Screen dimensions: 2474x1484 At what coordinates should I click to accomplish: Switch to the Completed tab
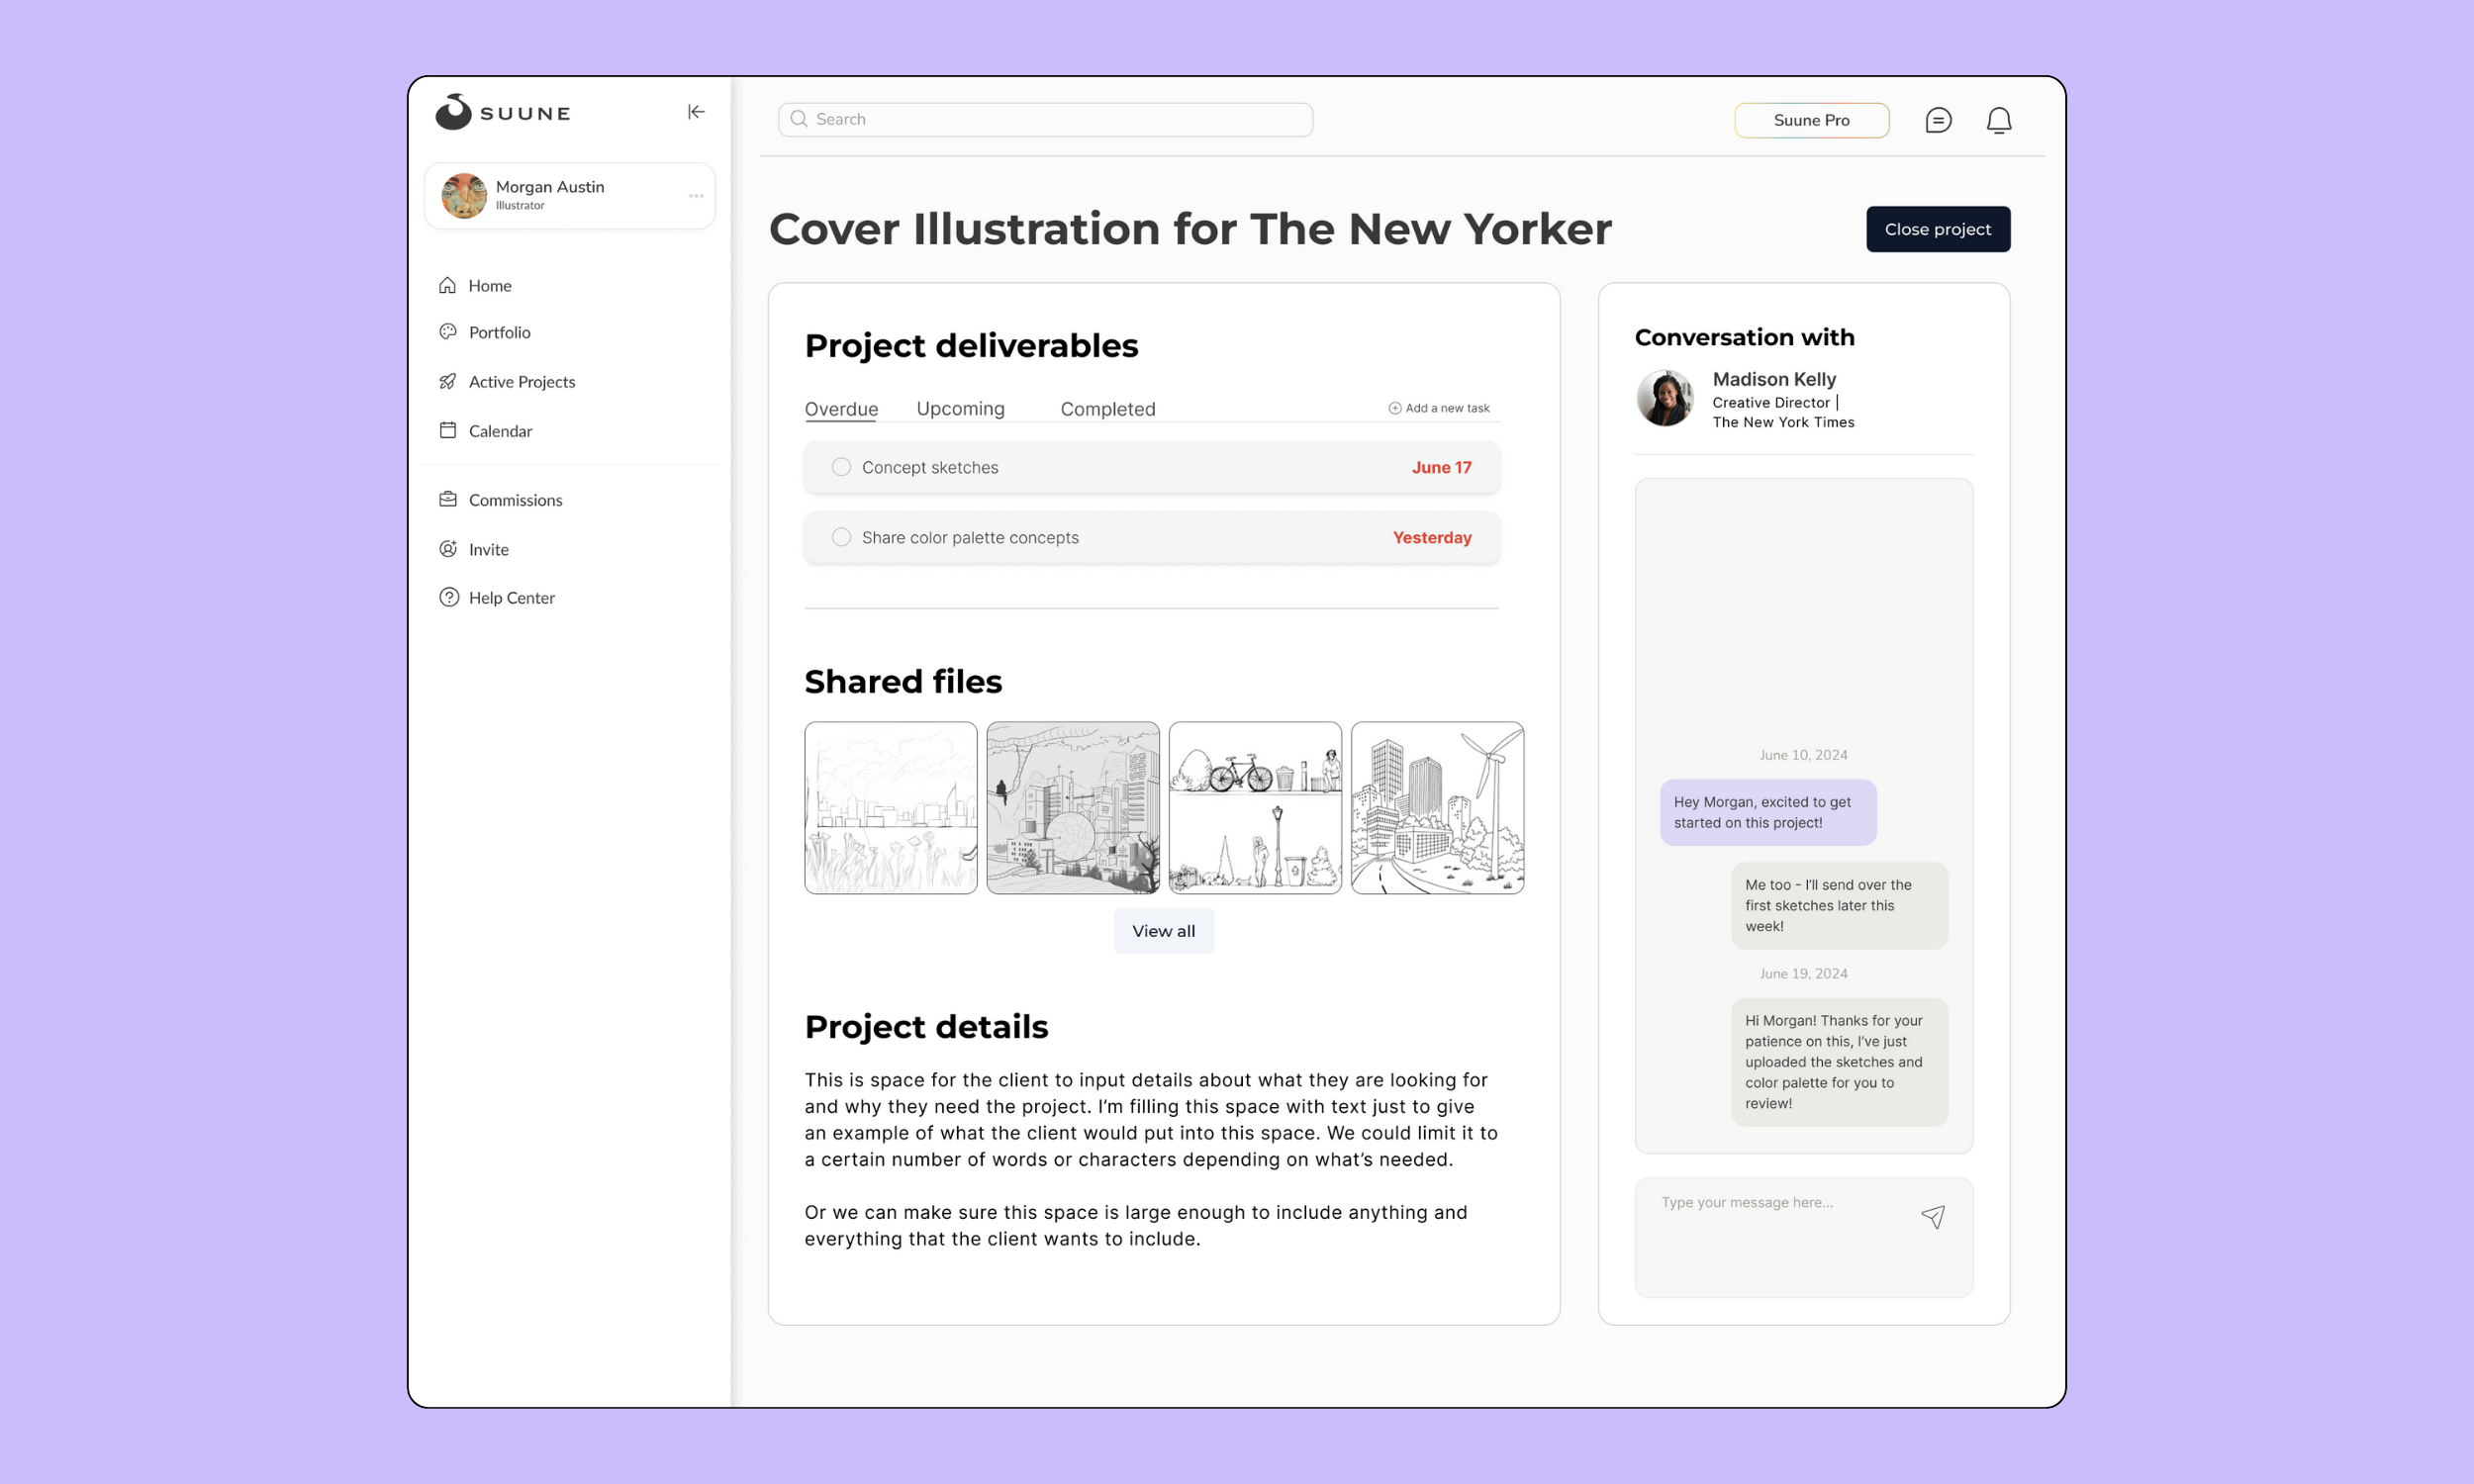pos(1107,409)
